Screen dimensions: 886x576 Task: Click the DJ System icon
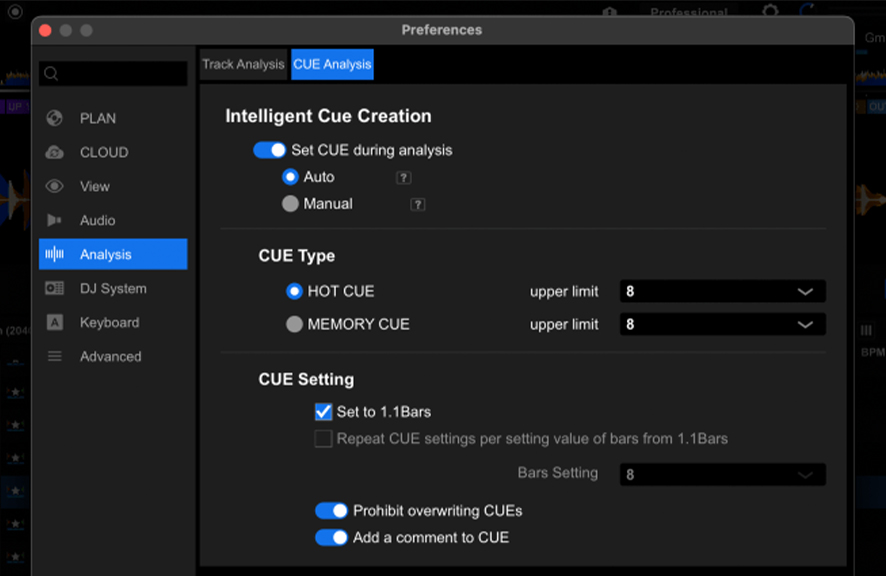coord(55,288)
